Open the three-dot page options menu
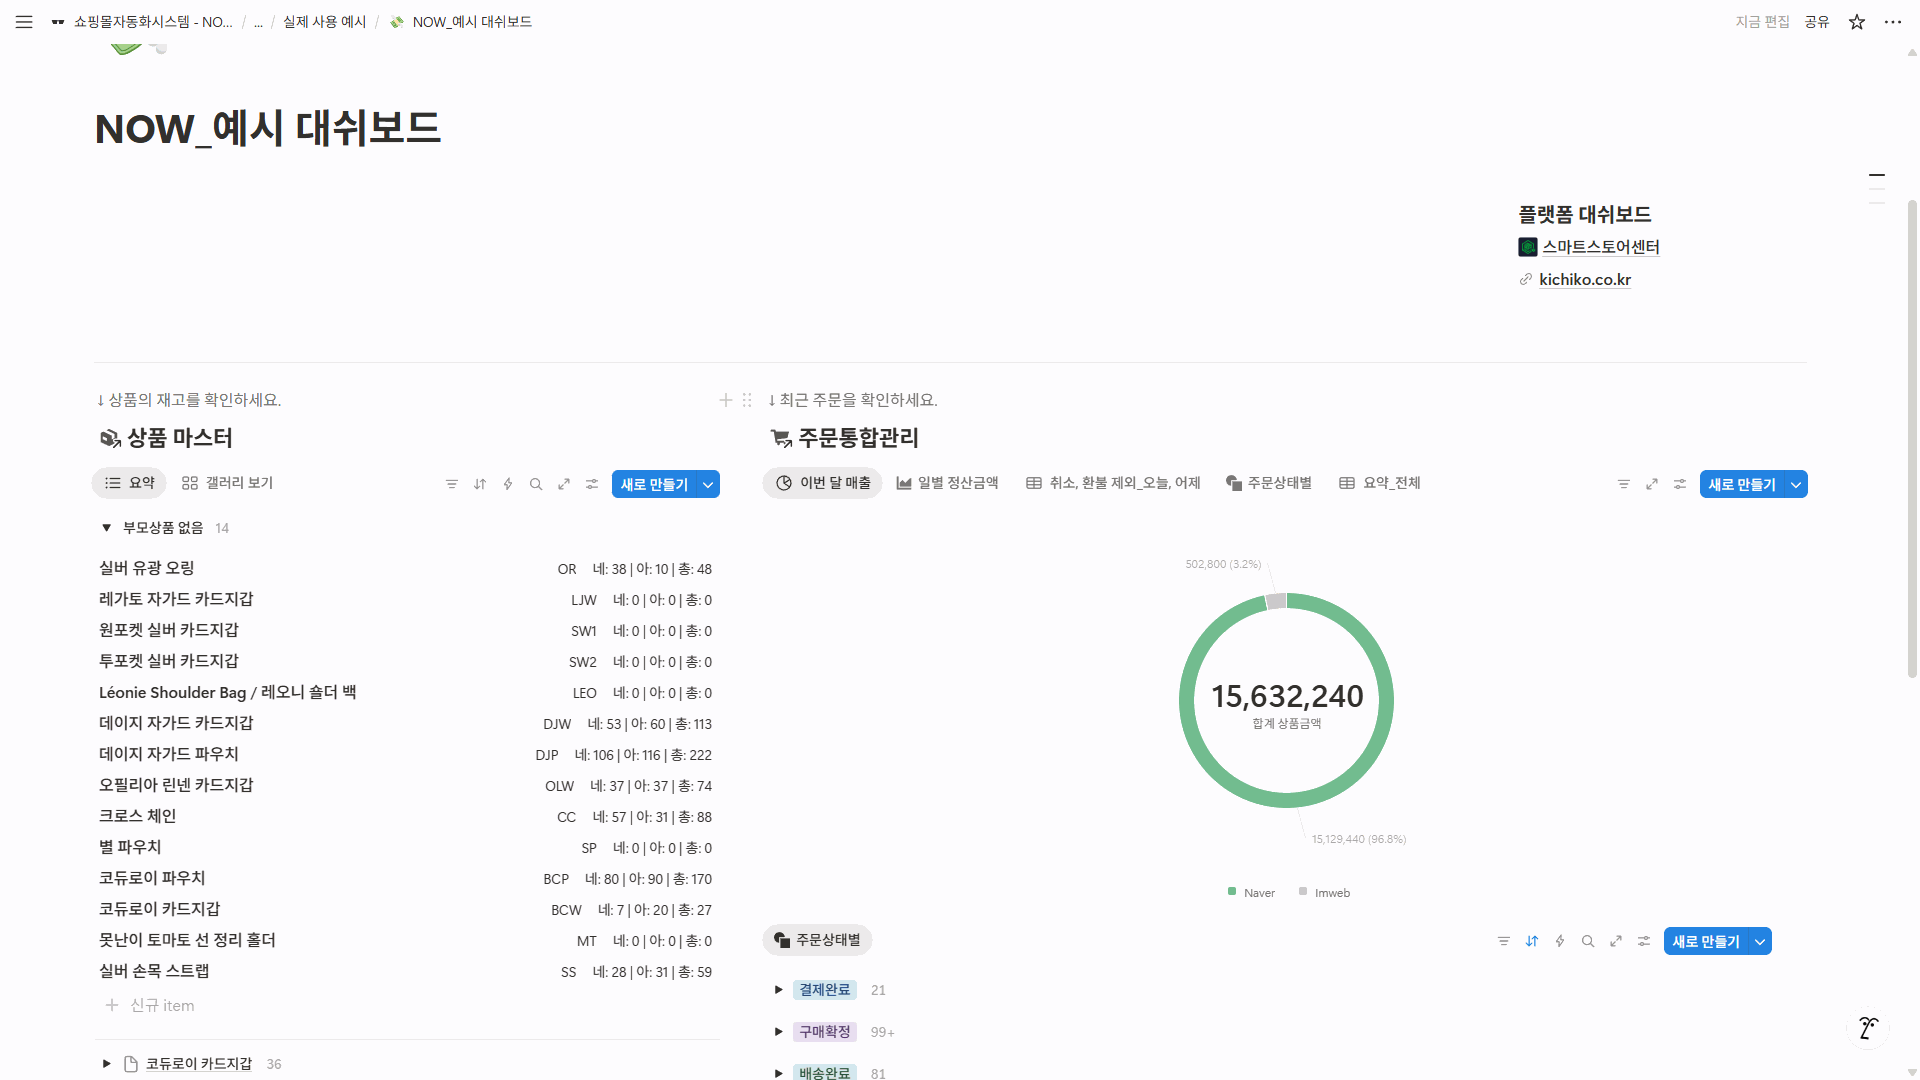The image size is (1920, 1080). pos(1893,22)
